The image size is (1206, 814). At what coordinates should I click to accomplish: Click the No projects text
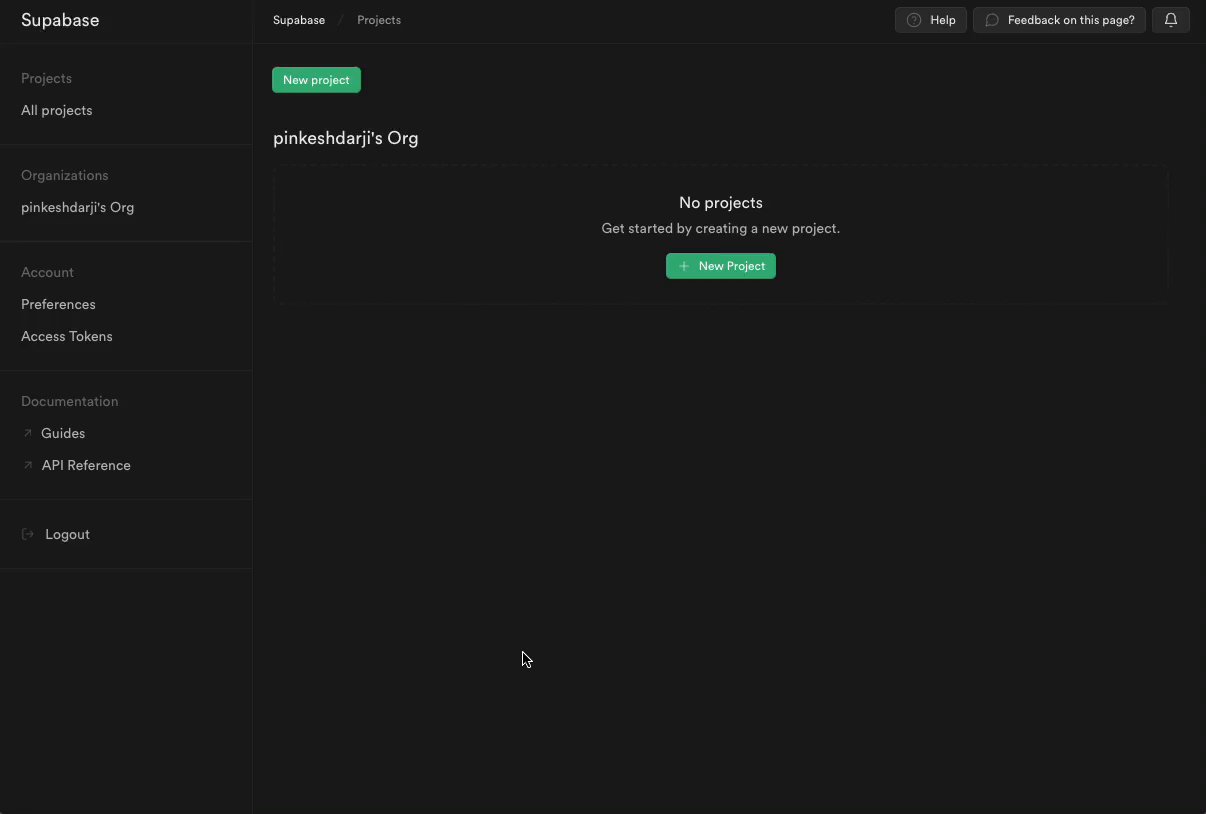pyautogui.click(x=721, y=202)
